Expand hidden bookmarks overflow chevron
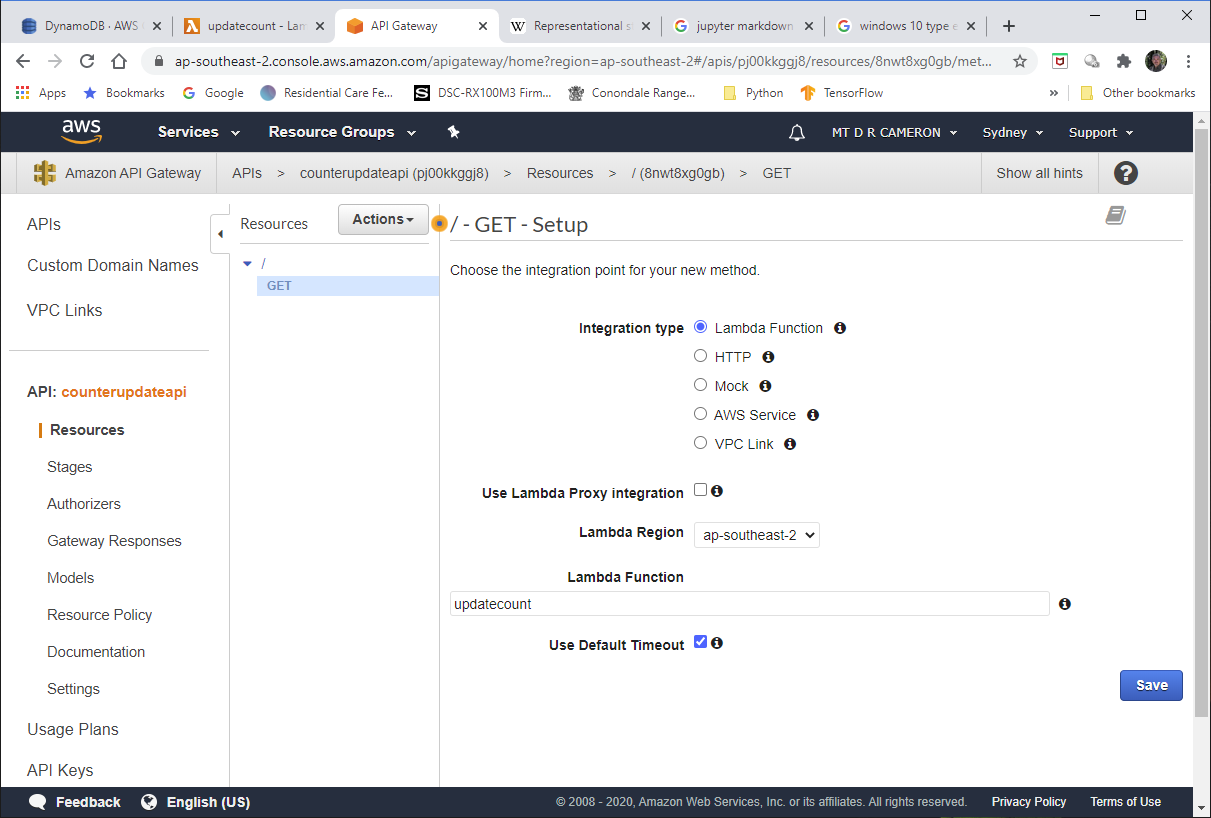Image resolution: width=1211 pixels, height=818 pixels. (x=1053, y=93)
